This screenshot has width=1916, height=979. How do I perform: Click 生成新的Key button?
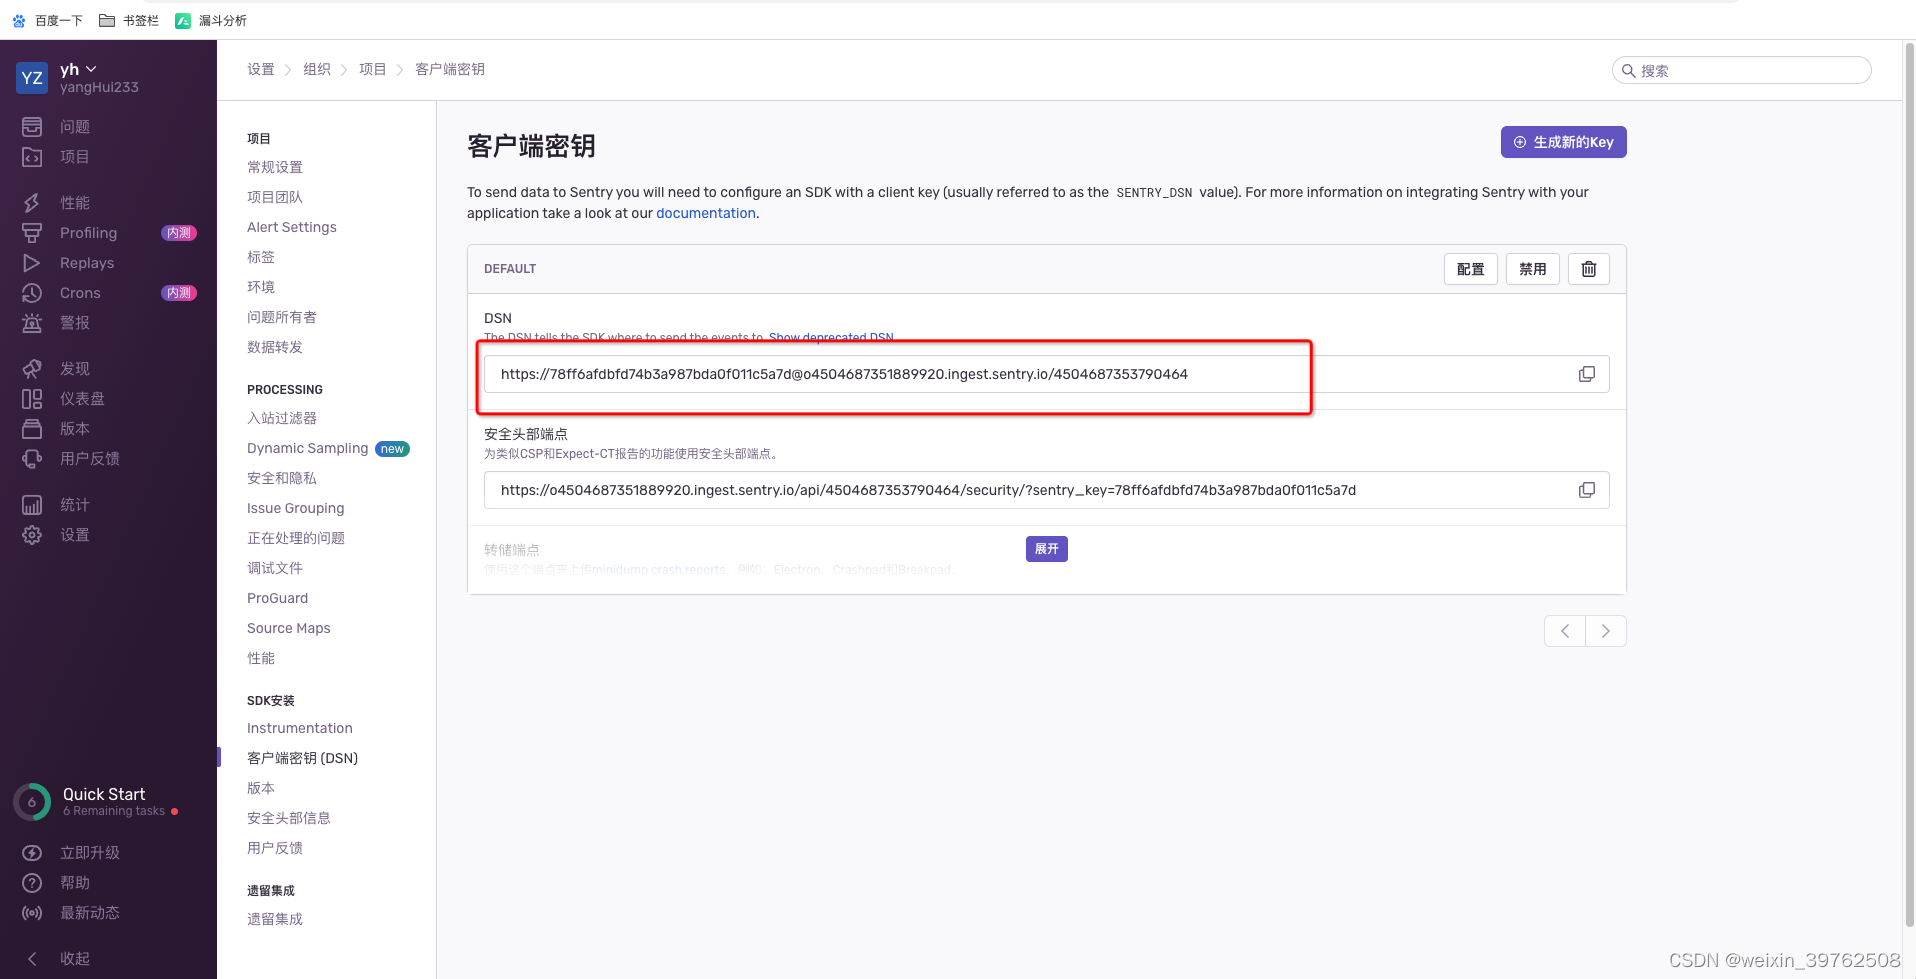1564,142
